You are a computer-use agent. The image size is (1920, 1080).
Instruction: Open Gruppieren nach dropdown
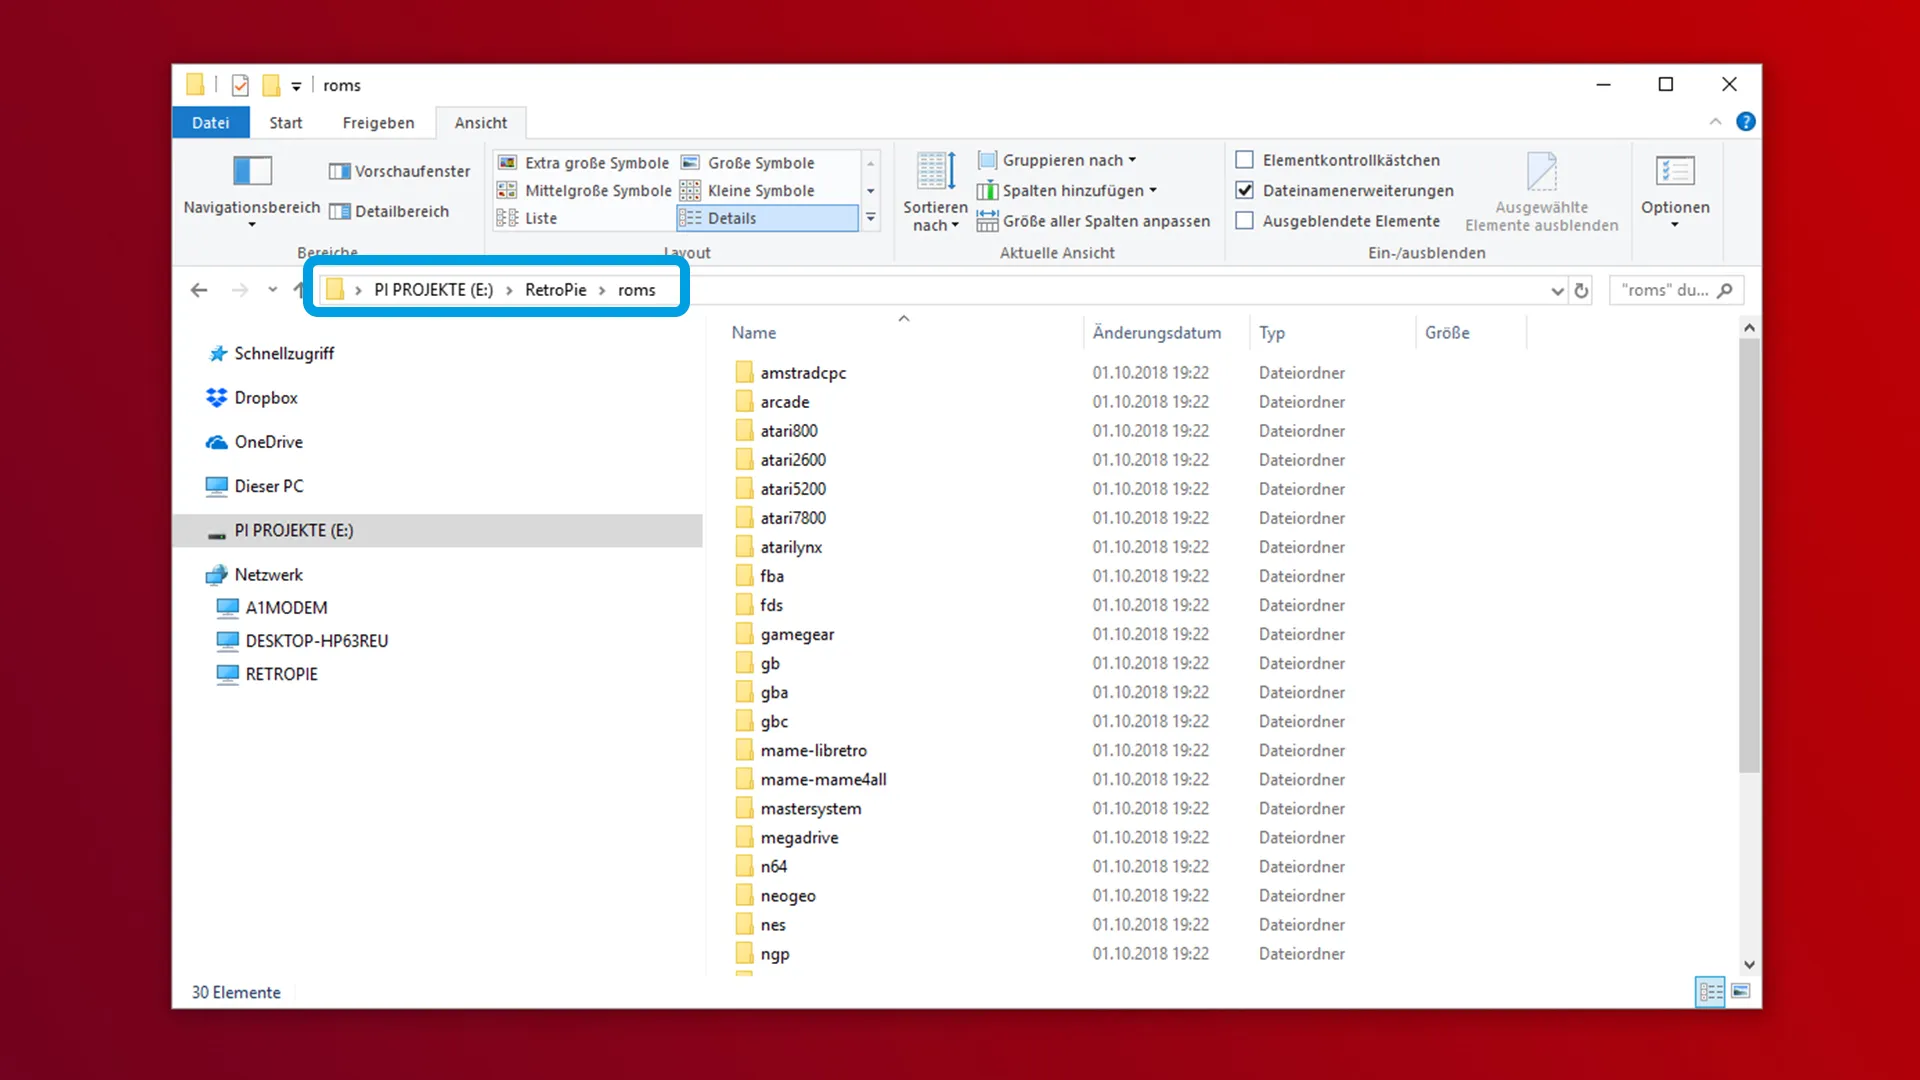click(x=1057, y=160)
